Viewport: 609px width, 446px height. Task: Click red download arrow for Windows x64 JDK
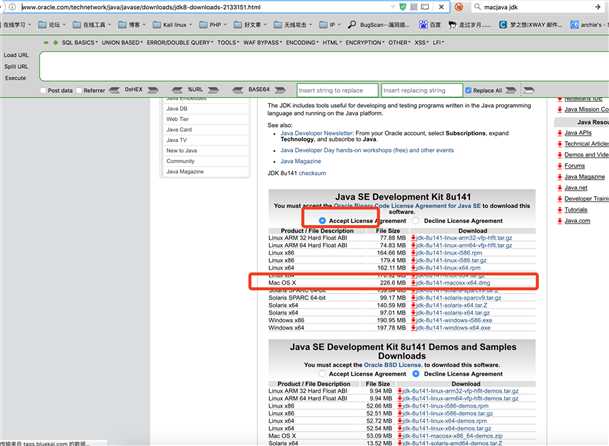(413, 328)
